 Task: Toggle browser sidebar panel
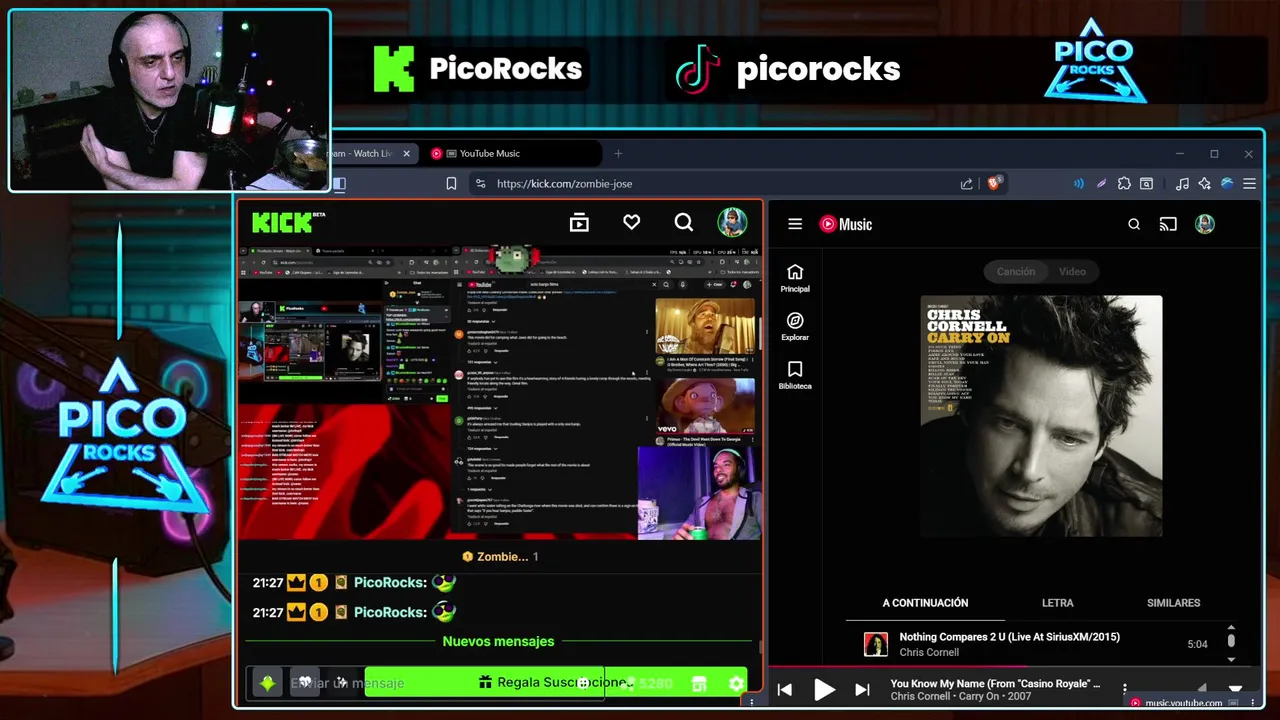(339, 183)
